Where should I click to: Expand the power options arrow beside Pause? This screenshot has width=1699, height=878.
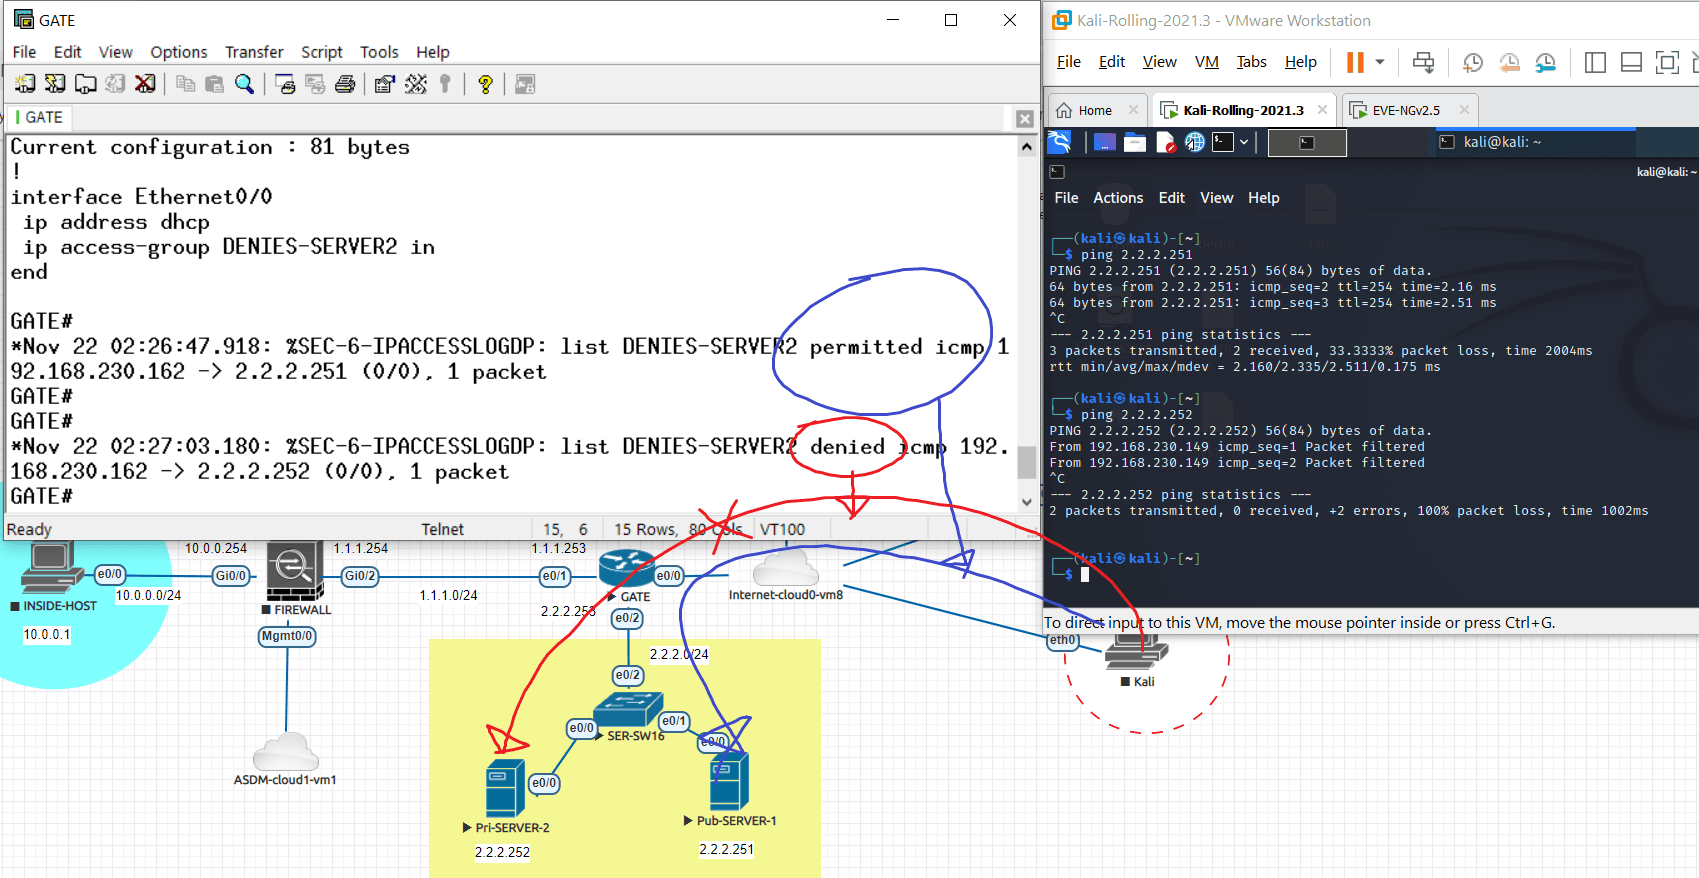click(1380, 62)
